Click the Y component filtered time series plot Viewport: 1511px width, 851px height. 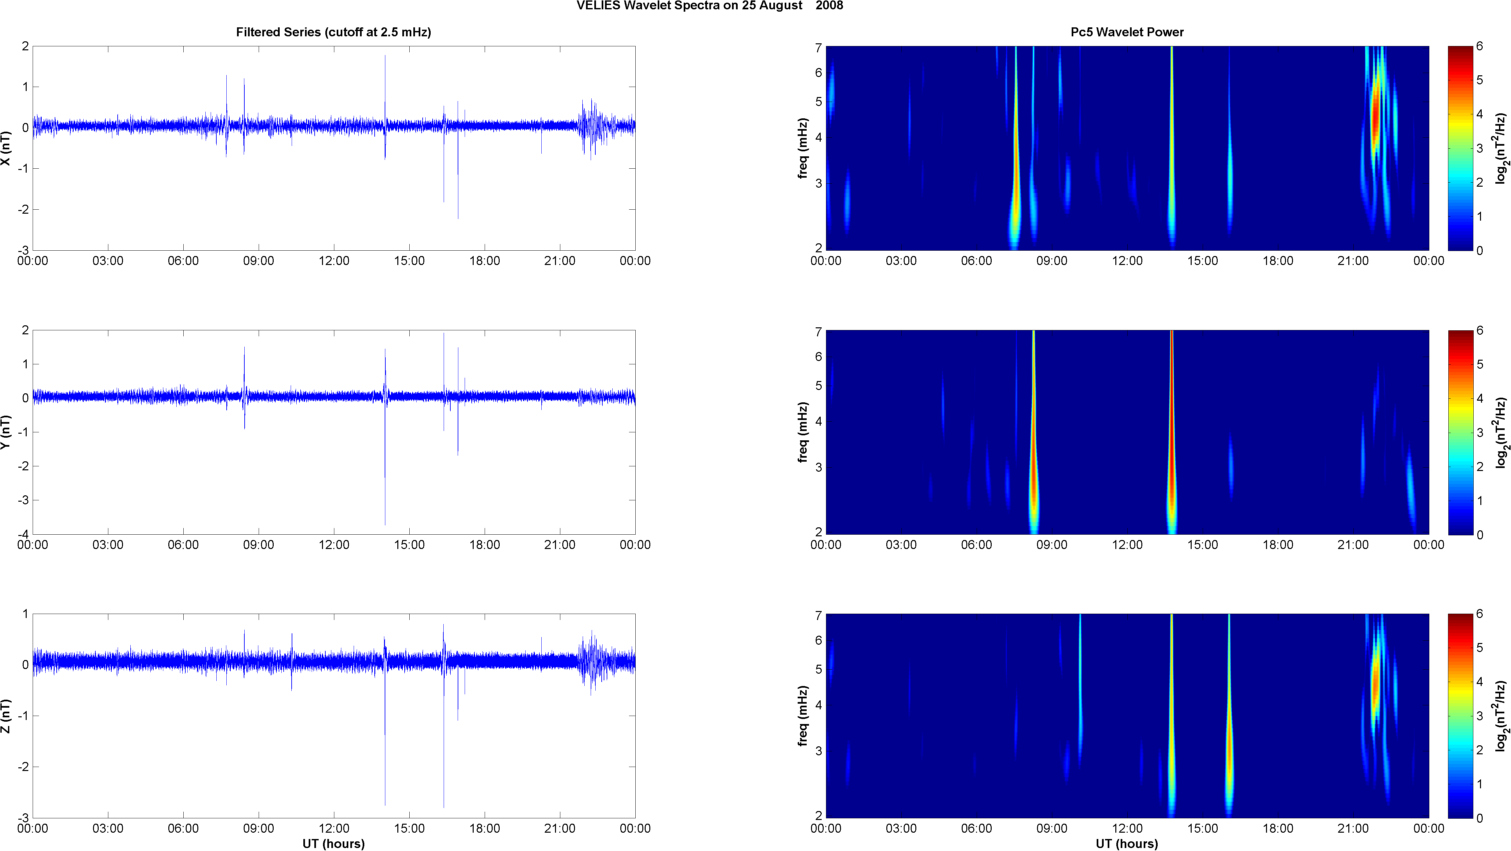coord(334,432)
